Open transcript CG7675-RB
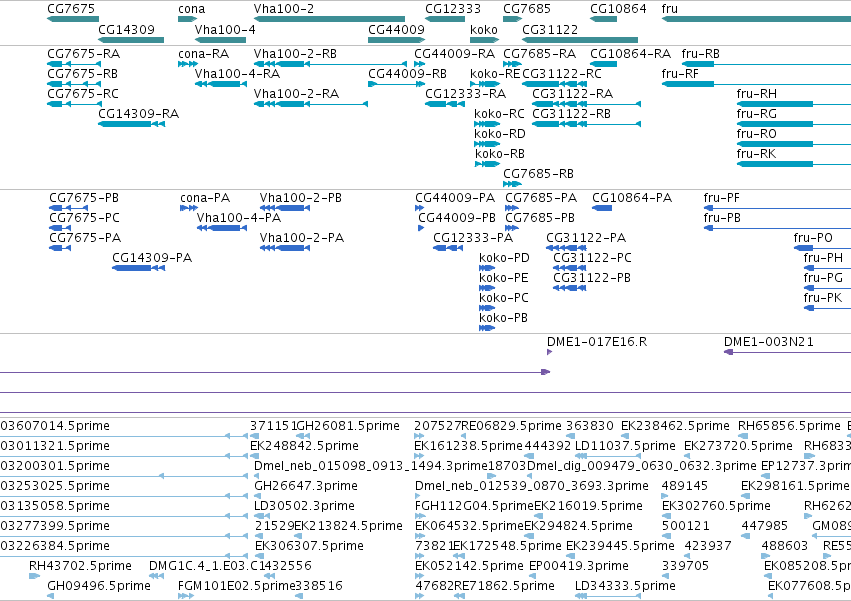 pyautogui.click(x=82, y=74)
